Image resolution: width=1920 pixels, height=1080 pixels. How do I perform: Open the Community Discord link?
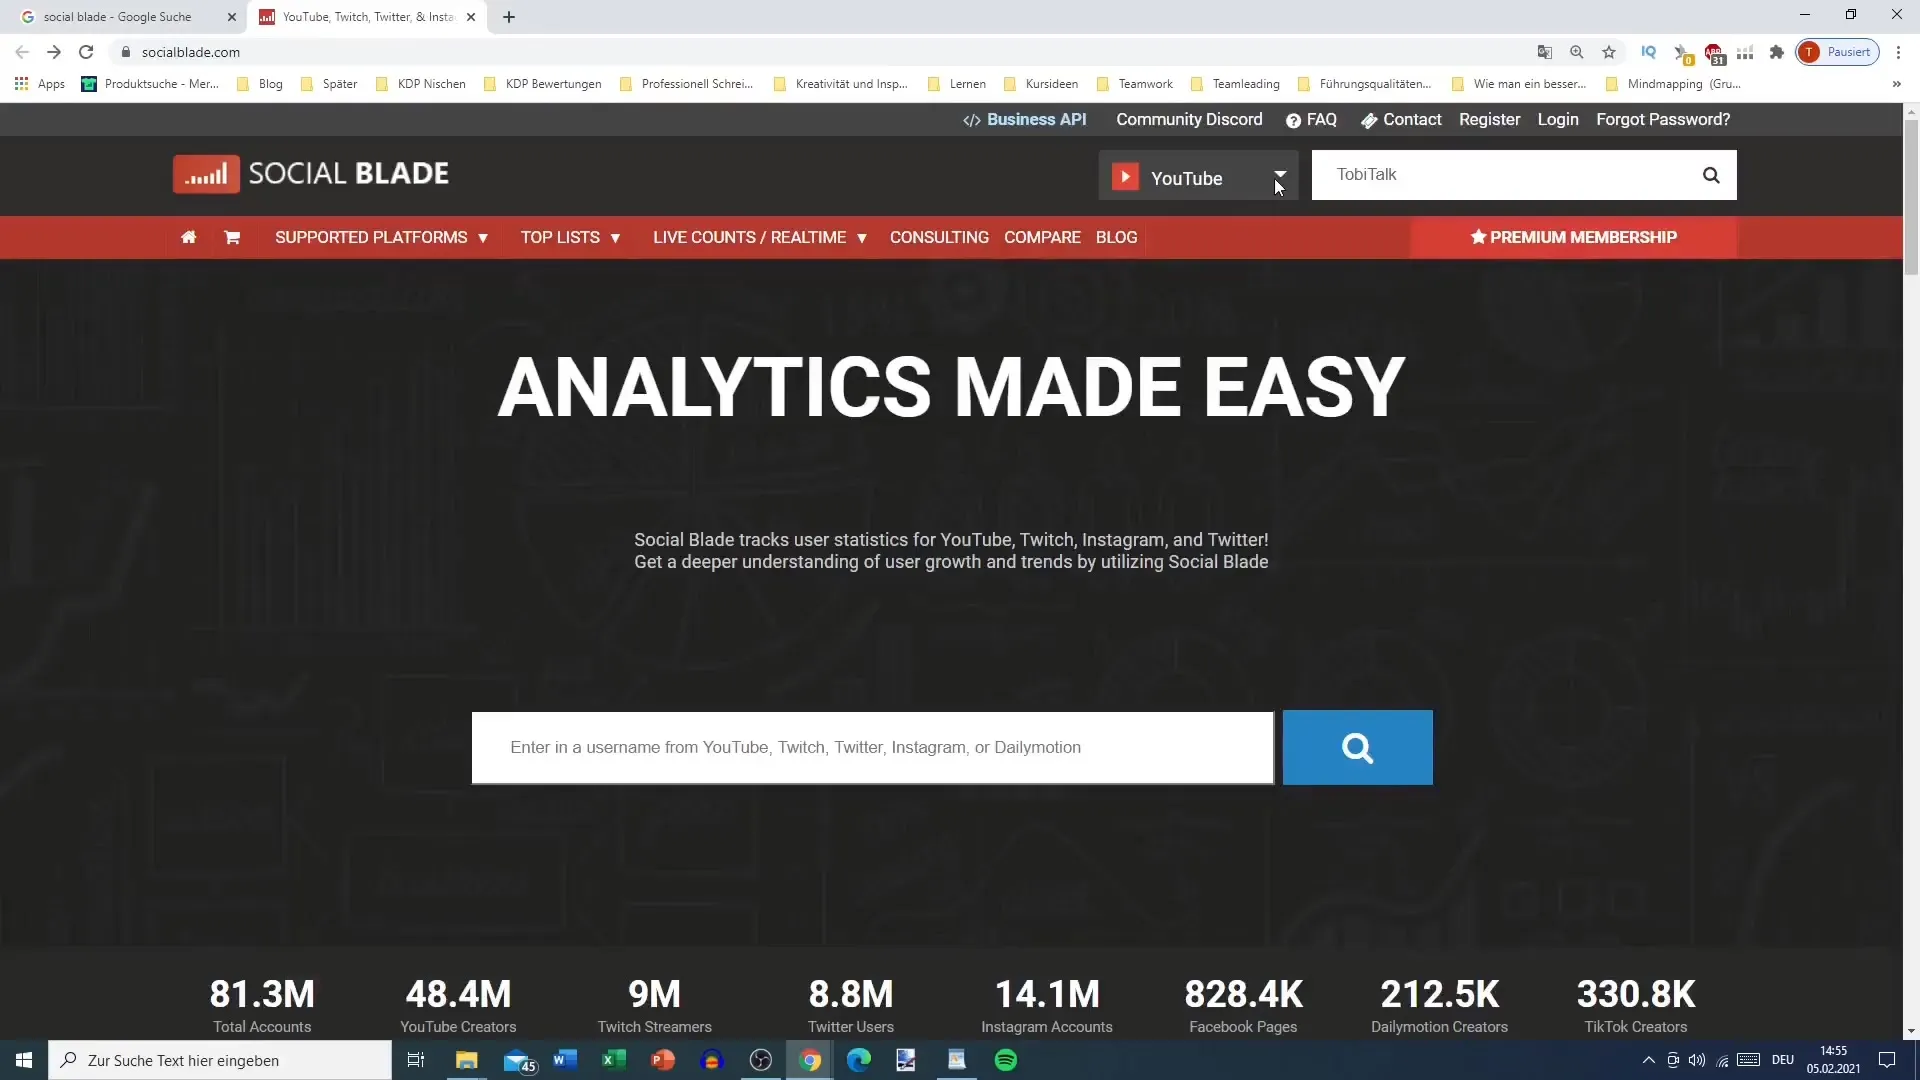1189,119
